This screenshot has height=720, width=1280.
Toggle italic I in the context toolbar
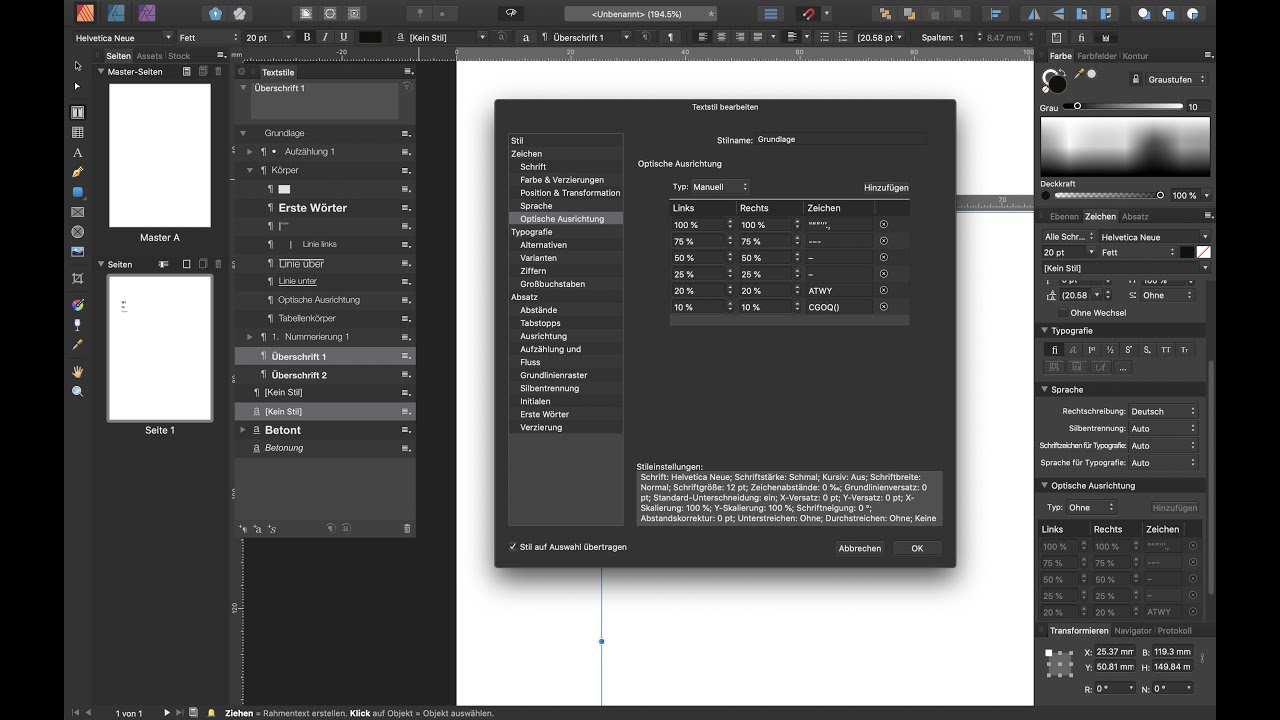click(x=325, y=37)
